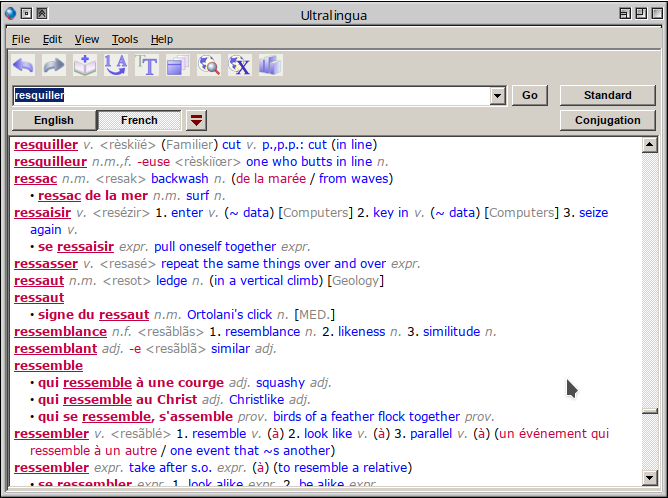
Task: Click the globe with X translation icon
Action: click(240, 66)
